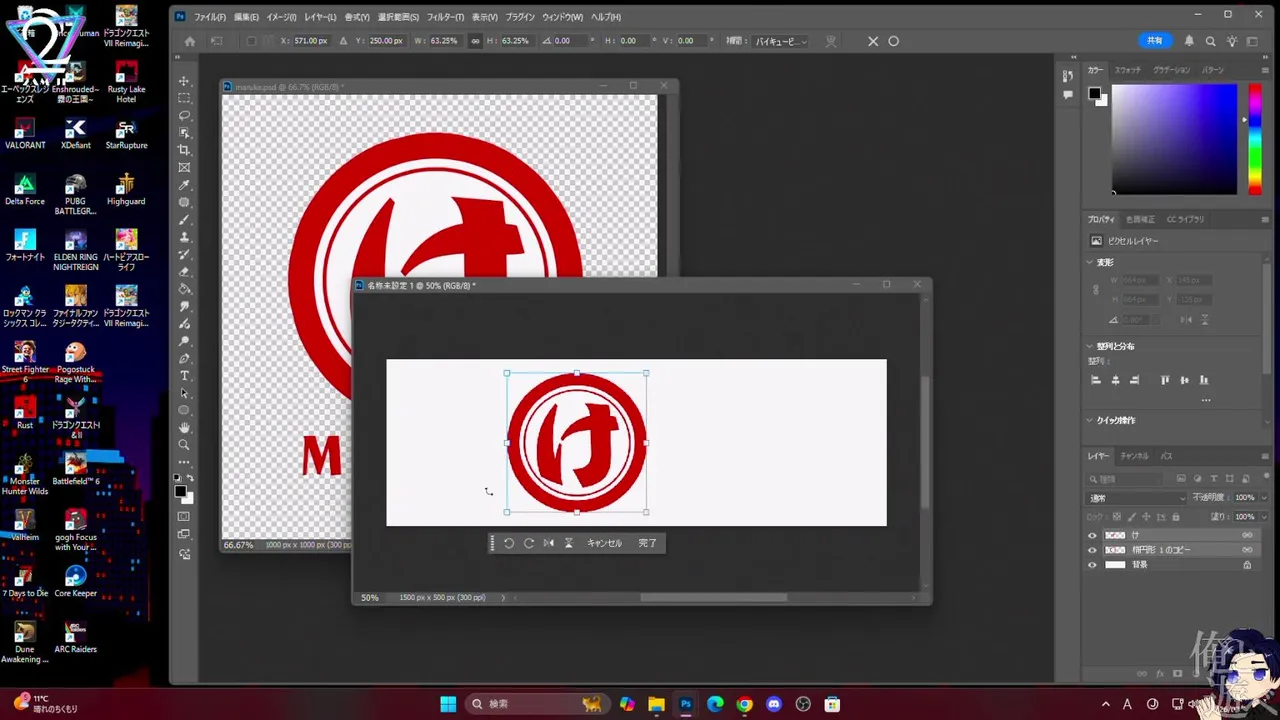Screen dimensions: 1280x720
Task: Align left edges in the Properties panel
Action: pyautogui.click(x=1096, y=380)
